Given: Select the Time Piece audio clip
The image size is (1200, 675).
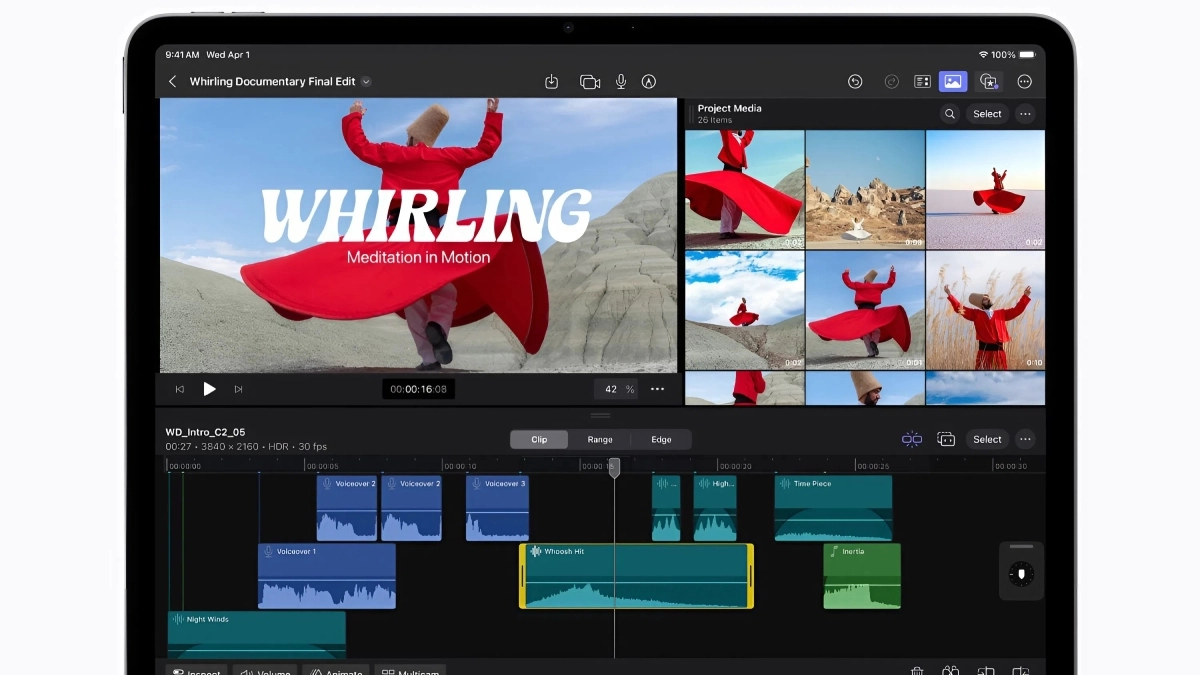Looking at the screenshot, I should [x=833, y=508].
